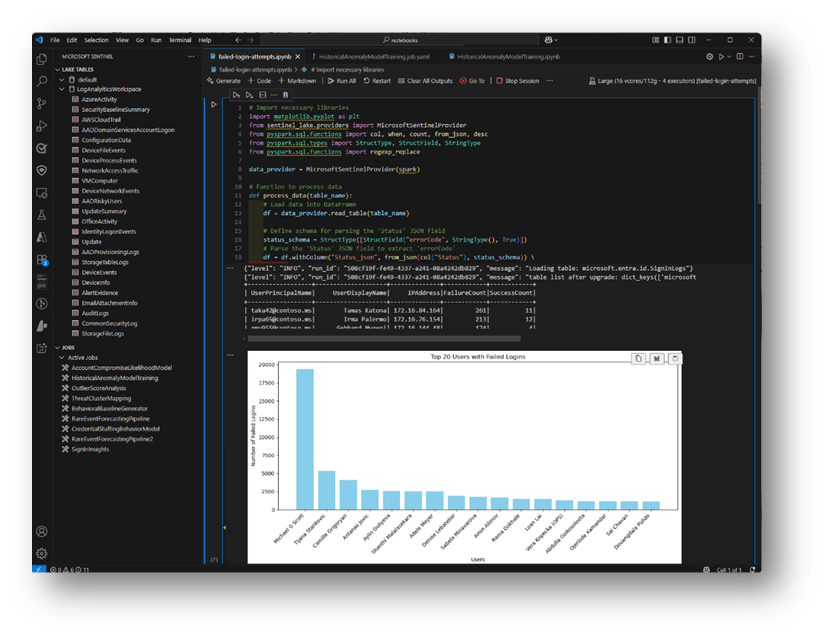Open the Customize Layout button
This screenshot has width=827, height=638.
(x=656, y=40)
